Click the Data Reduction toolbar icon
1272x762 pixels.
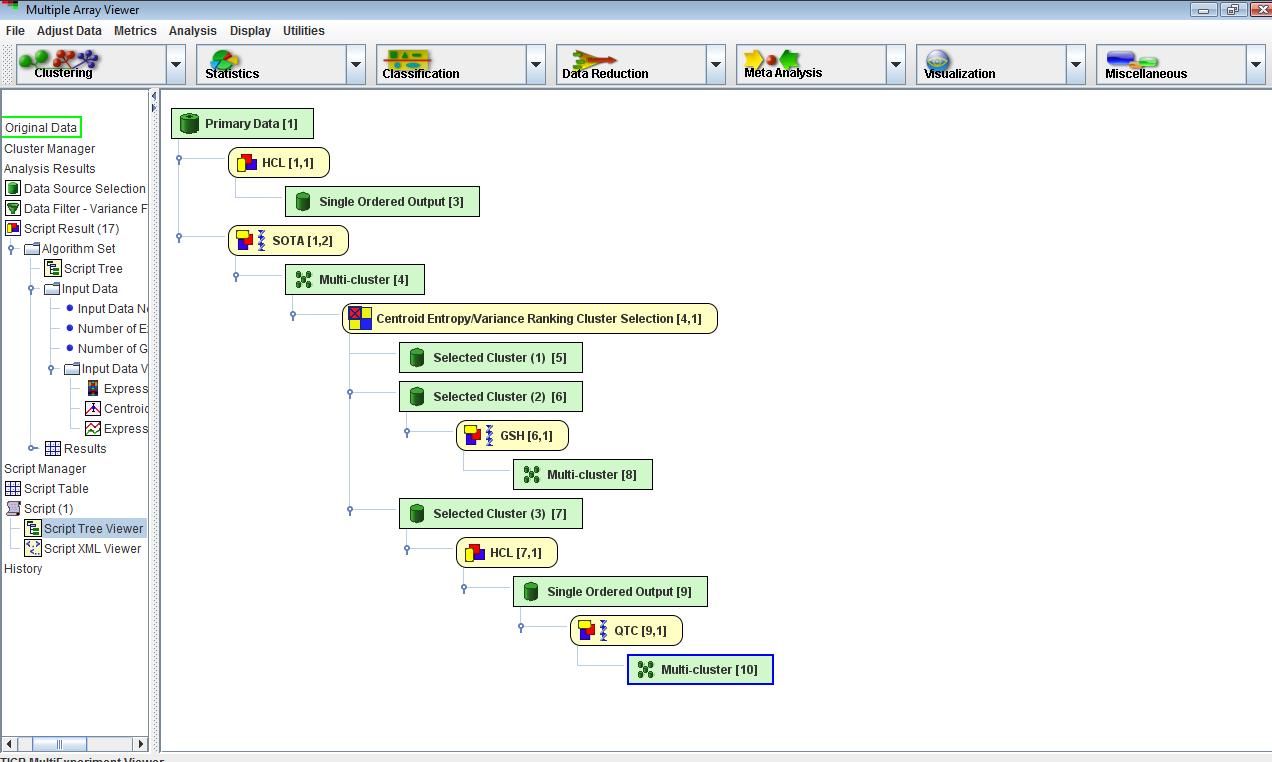[604, 65]
